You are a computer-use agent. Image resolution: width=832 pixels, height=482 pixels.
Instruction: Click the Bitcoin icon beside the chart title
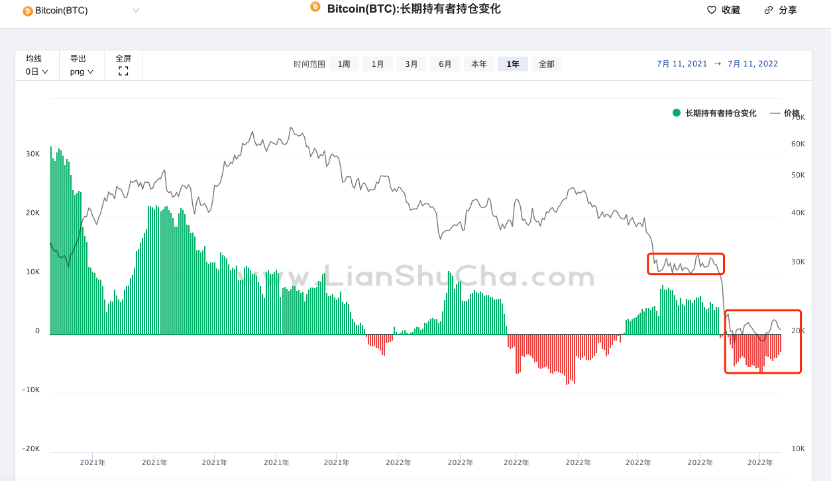coord(315,7)
